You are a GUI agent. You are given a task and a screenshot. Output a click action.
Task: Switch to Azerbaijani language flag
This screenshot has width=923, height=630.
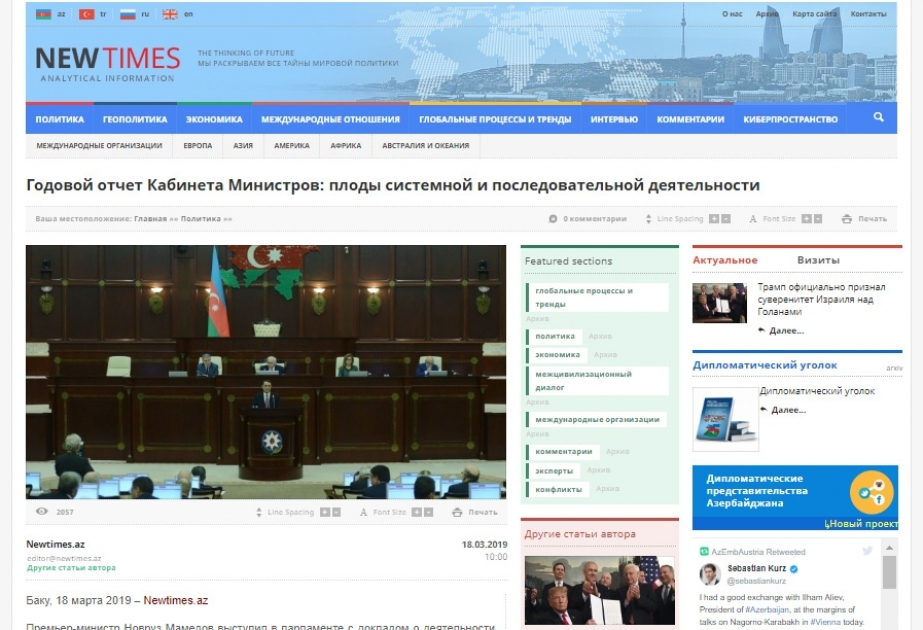coord(44,14)
